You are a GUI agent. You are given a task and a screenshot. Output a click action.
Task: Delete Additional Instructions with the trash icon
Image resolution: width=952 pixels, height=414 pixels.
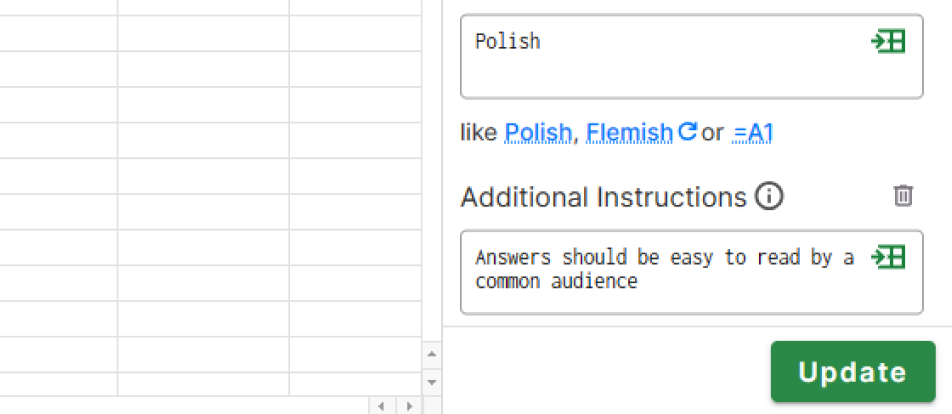903,195
